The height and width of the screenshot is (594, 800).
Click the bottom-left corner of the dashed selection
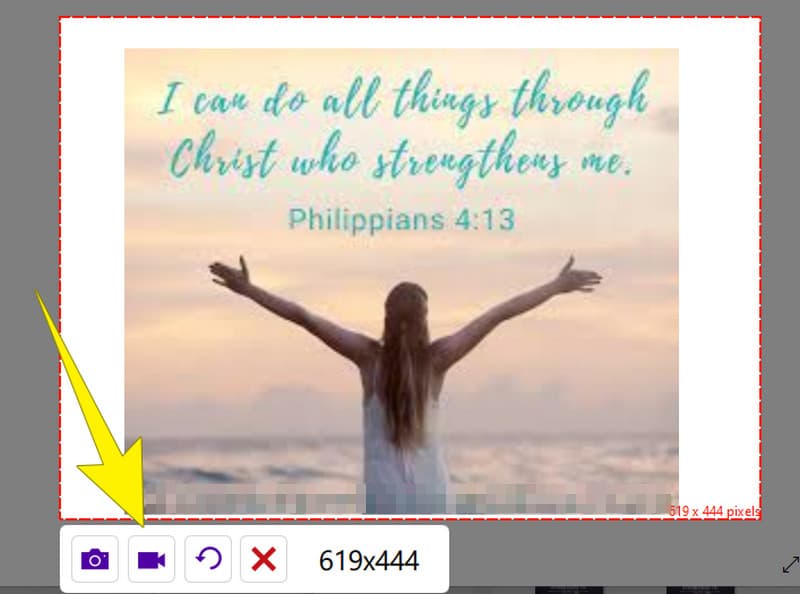coord(60,519)
